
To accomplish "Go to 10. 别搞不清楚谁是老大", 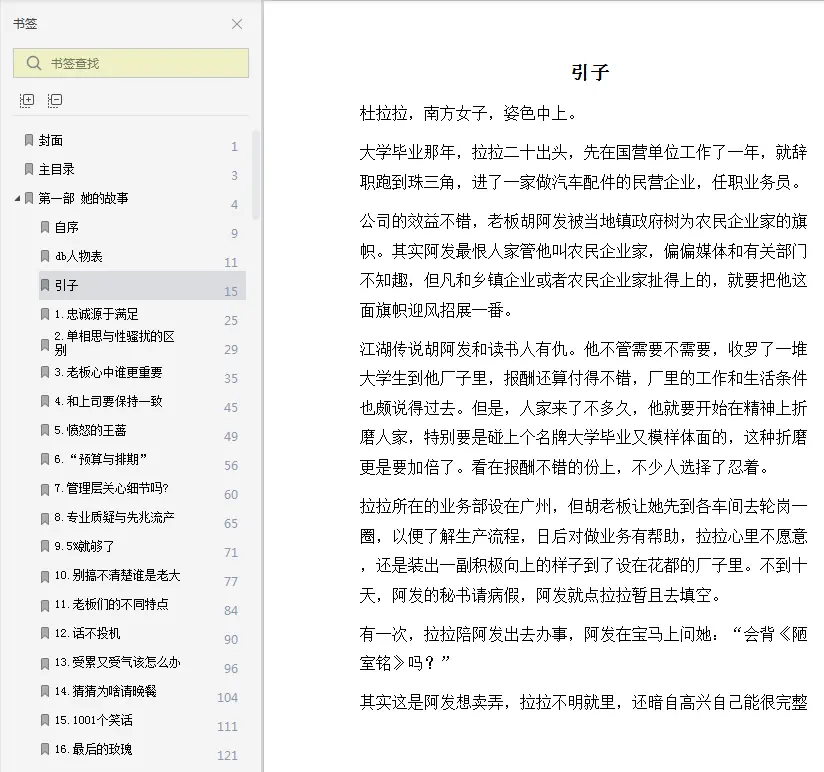I will pos(117,575).
